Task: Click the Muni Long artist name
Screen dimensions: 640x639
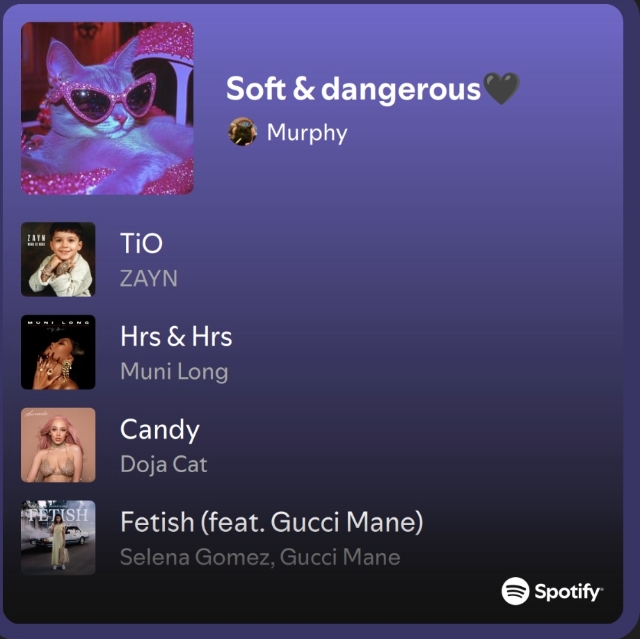Action: pyautogui.click(x=174, y=372)
